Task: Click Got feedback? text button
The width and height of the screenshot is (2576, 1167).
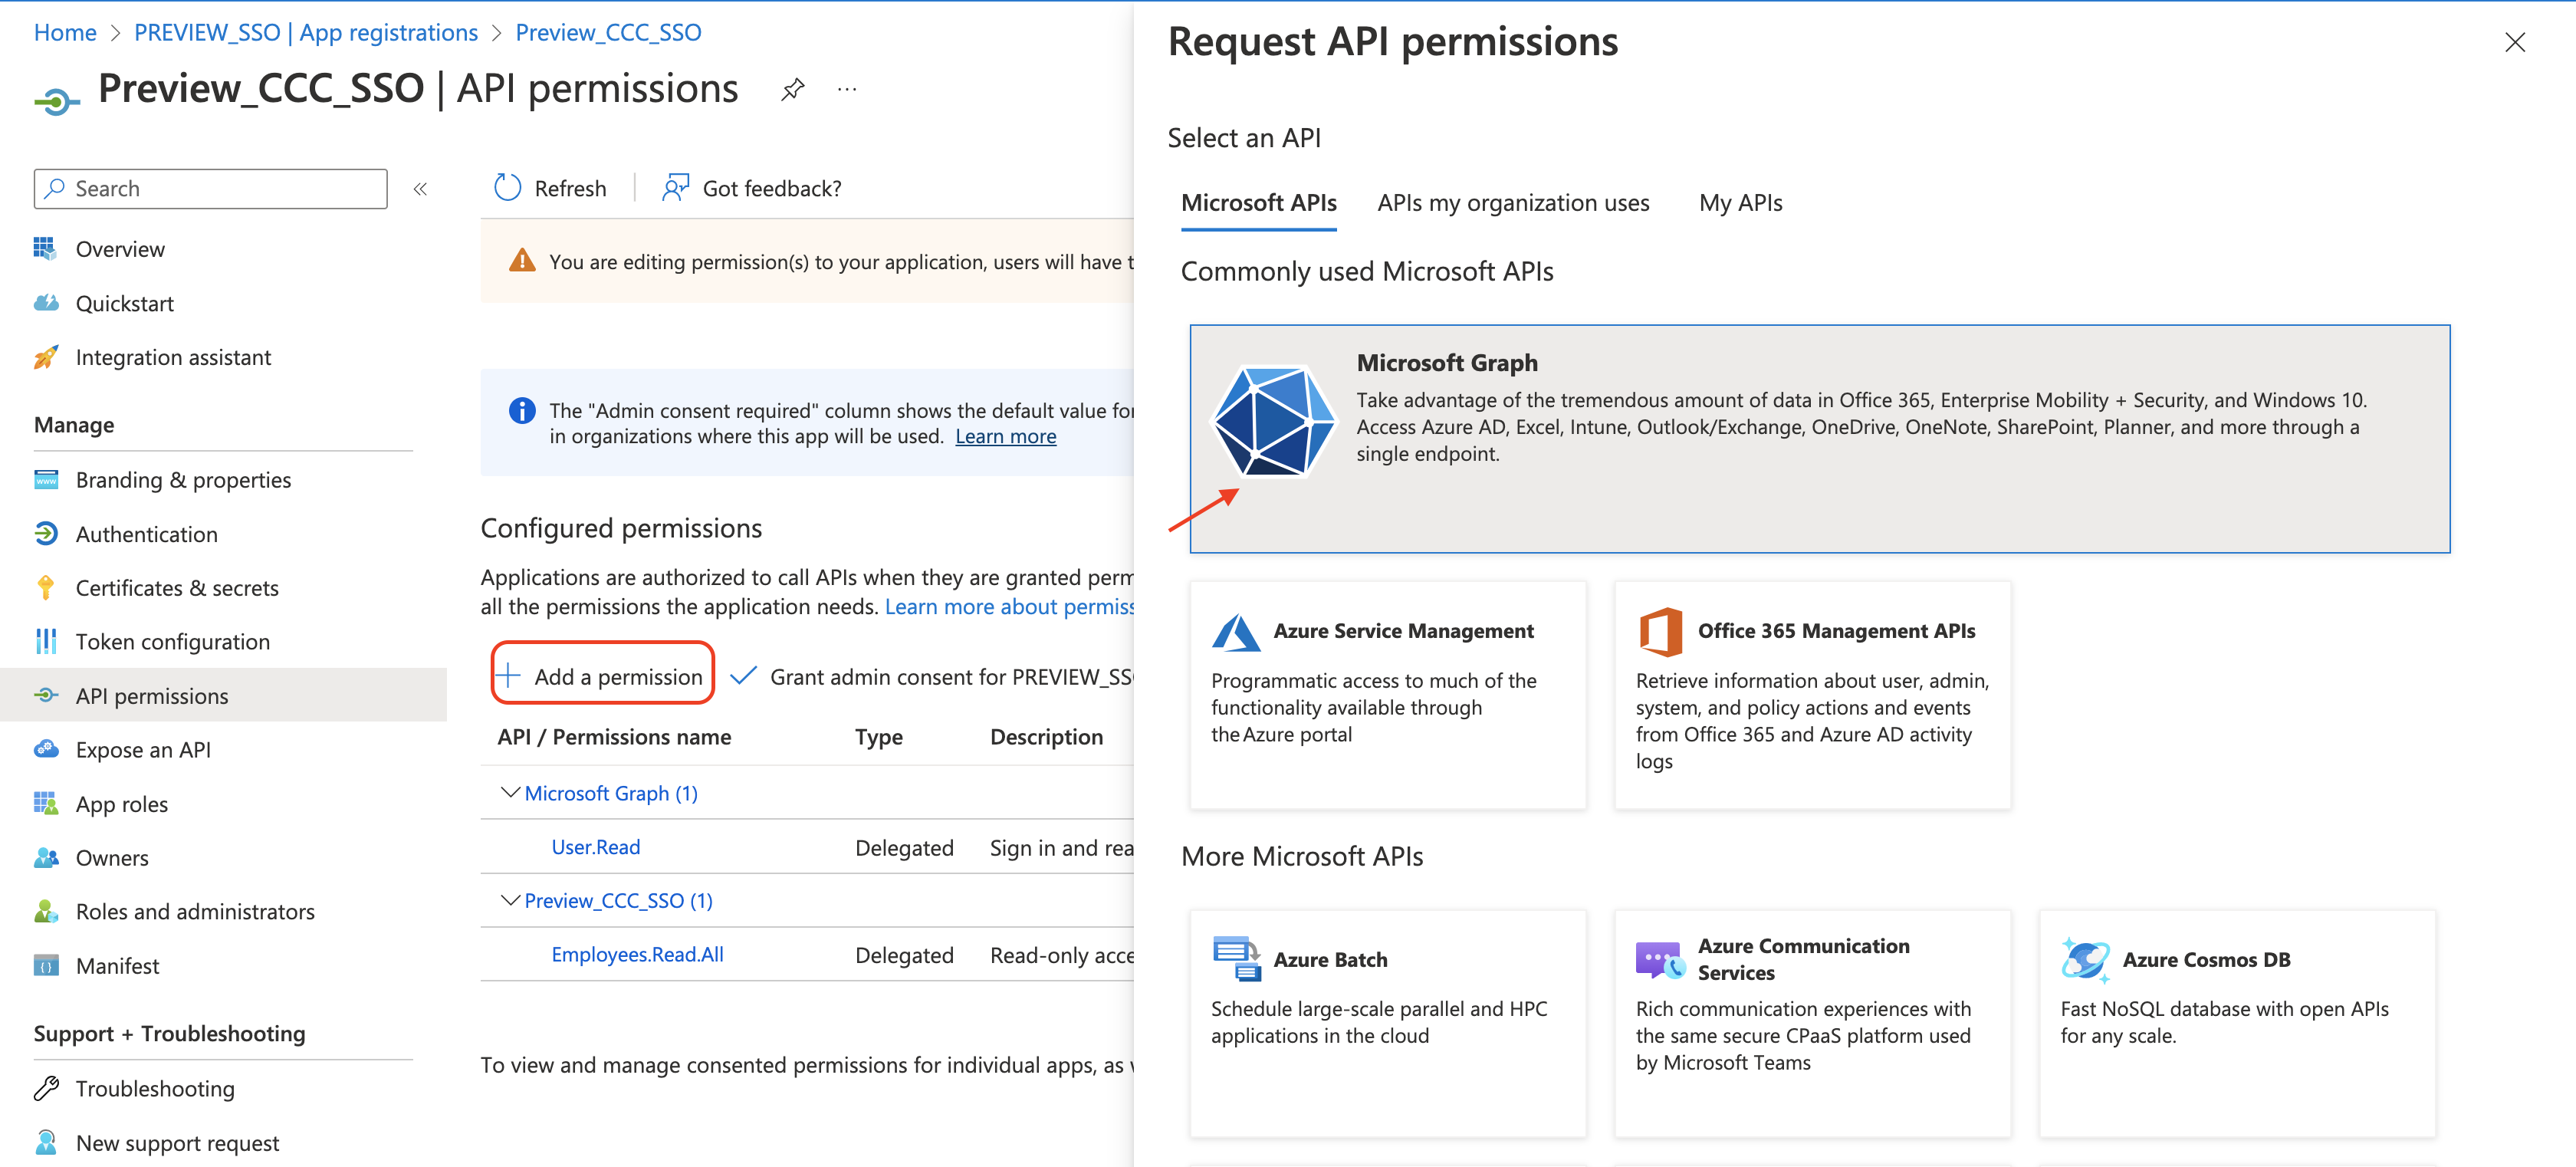Action: pos(772,189)
